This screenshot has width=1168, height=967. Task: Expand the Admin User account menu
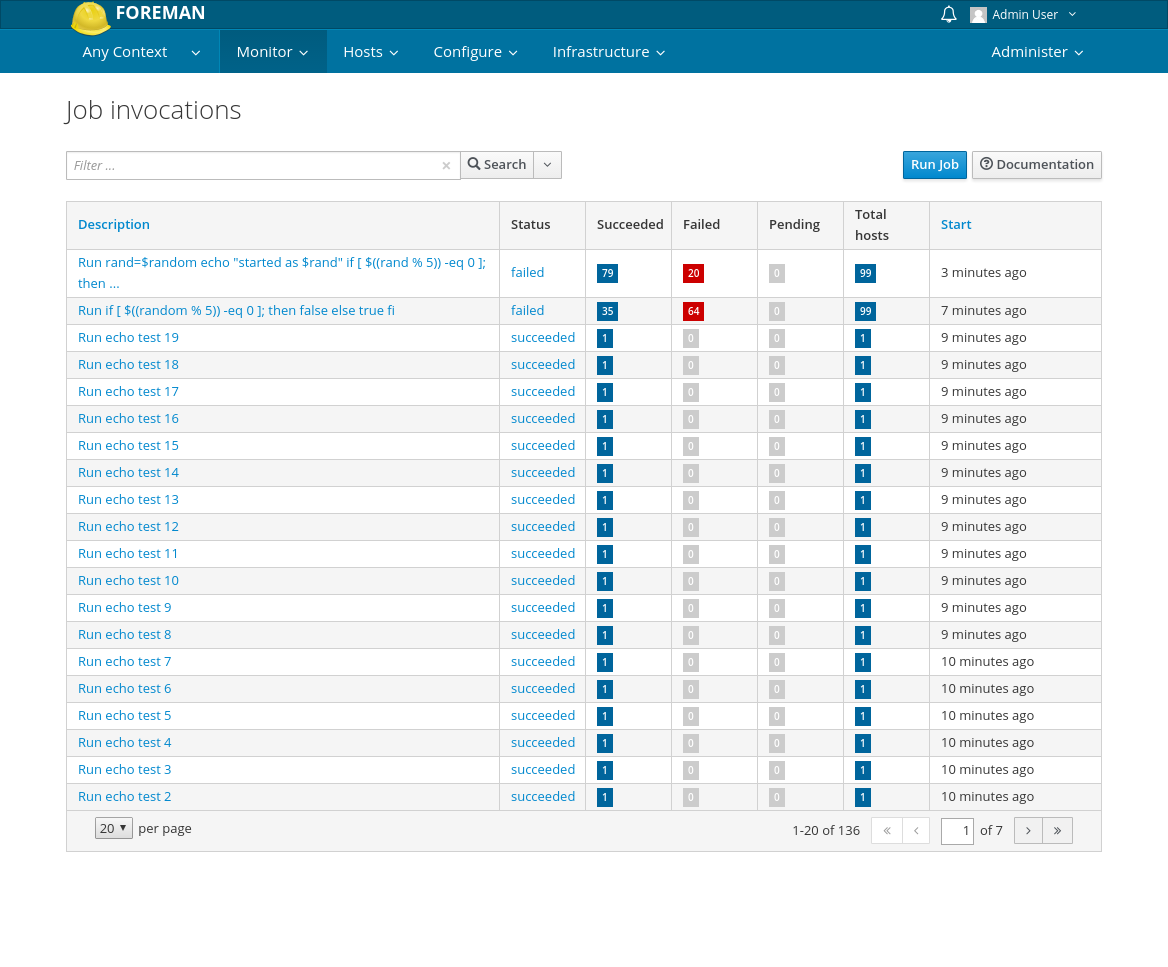click(1024, 15)
